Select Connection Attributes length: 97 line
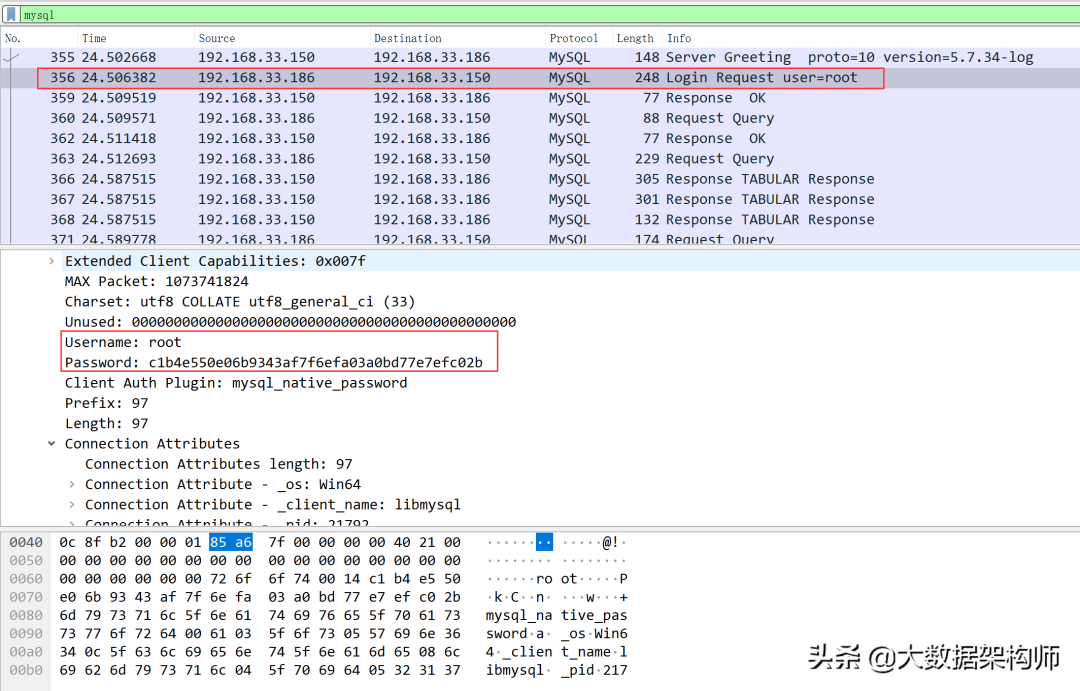 (218, 464)
